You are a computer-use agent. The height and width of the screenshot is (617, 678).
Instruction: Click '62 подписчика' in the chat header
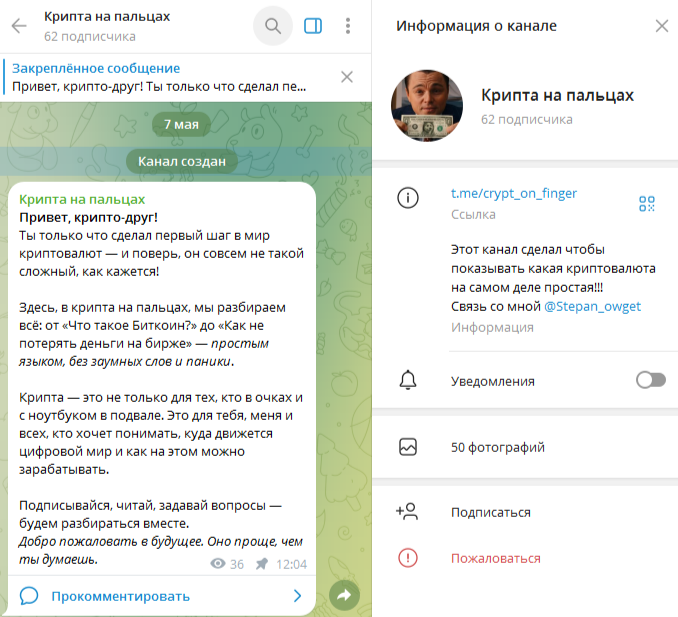(90, 37)
